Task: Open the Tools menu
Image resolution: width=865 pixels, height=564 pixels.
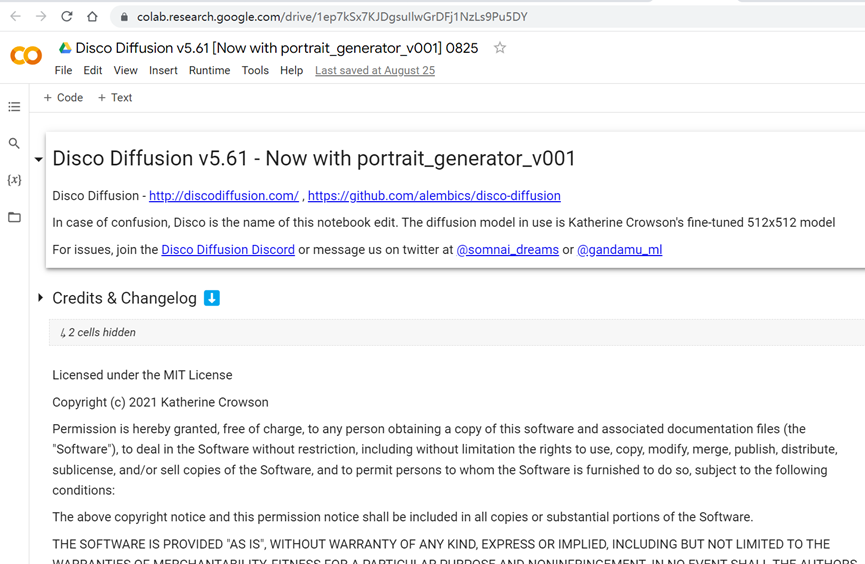Action: point(255,71)
